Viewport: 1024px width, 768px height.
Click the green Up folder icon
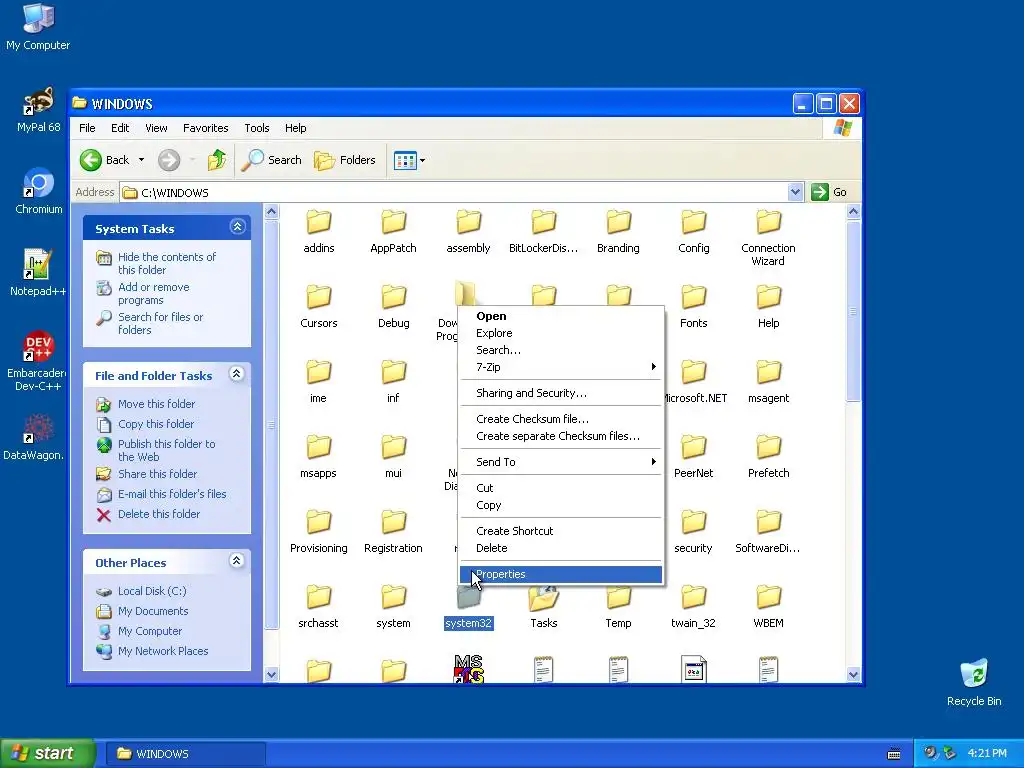217,160
